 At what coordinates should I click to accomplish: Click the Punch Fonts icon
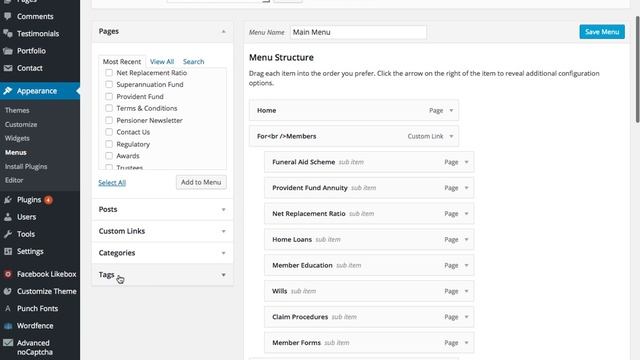click(x=8, y=308)
